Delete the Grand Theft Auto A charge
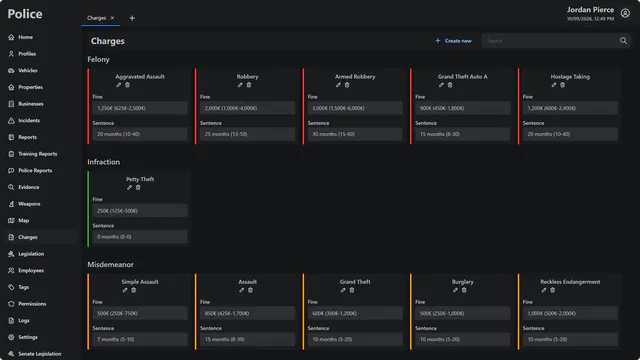The image size is (640, 360). (x=450, y=85)
